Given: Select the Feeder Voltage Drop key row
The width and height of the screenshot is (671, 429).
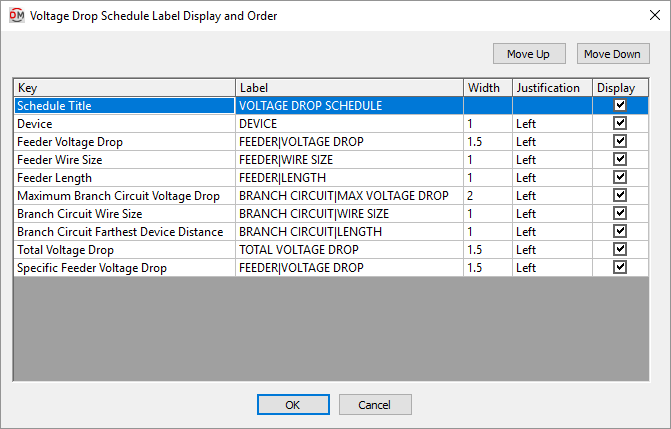Looking at the screenshot, I should click(x=125, y=142).
